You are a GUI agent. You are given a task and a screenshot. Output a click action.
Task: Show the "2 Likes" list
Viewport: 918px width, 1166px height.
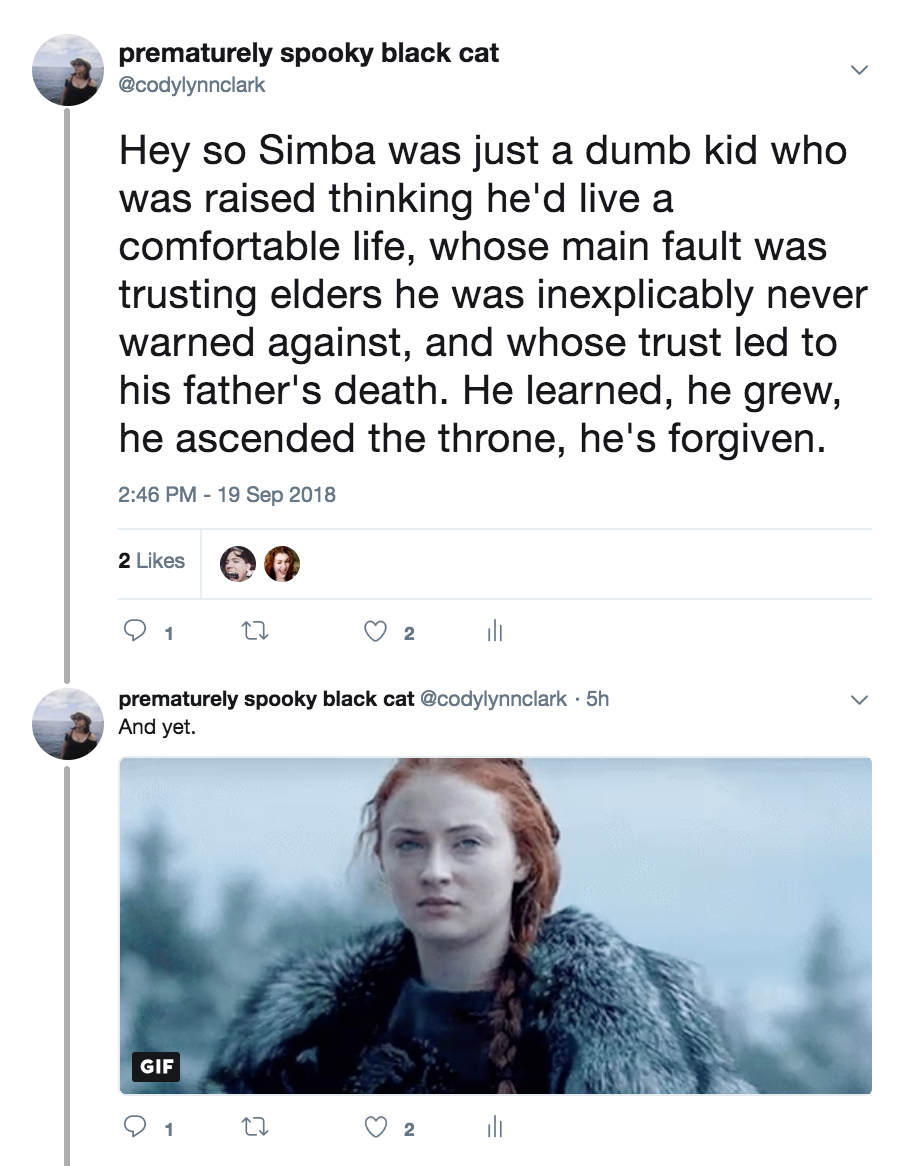pyautogui.click(x=151, y=561)
